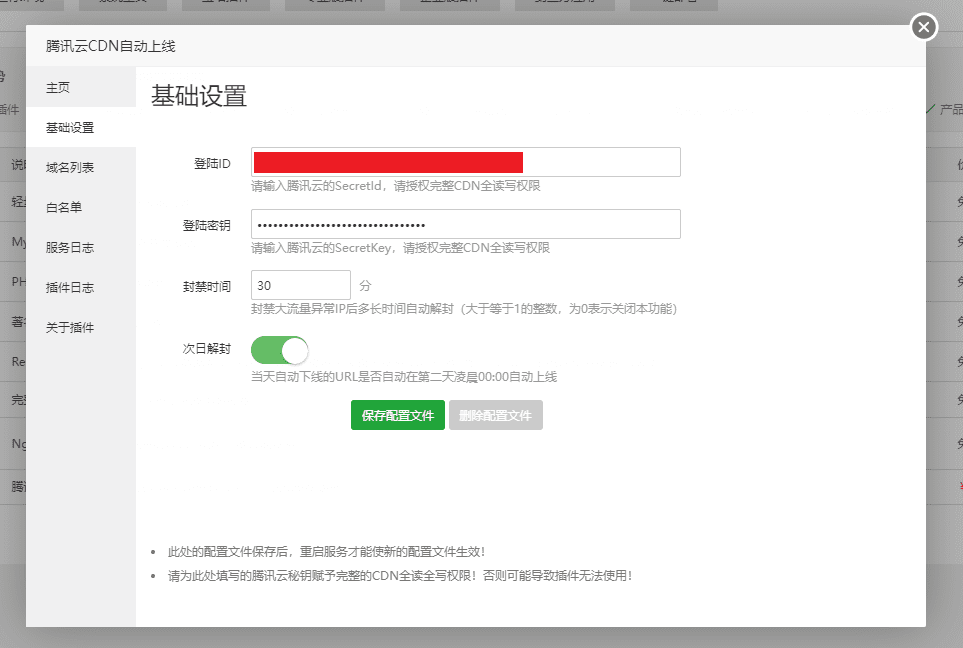The height and width of the screenshot is (648, 963).
Task: Click the 次日解封 label
Action: (206, 348)
